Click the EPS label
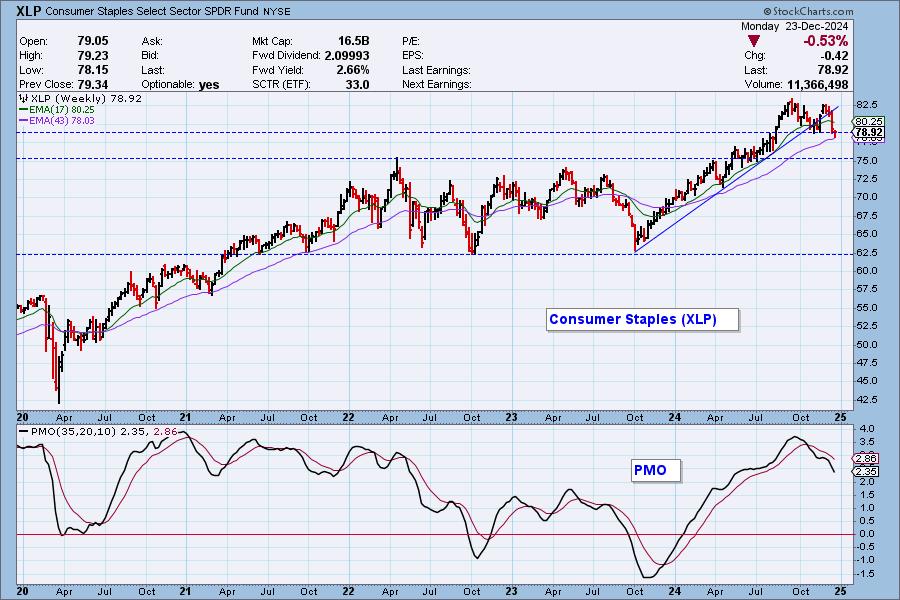 click(413, 56)
